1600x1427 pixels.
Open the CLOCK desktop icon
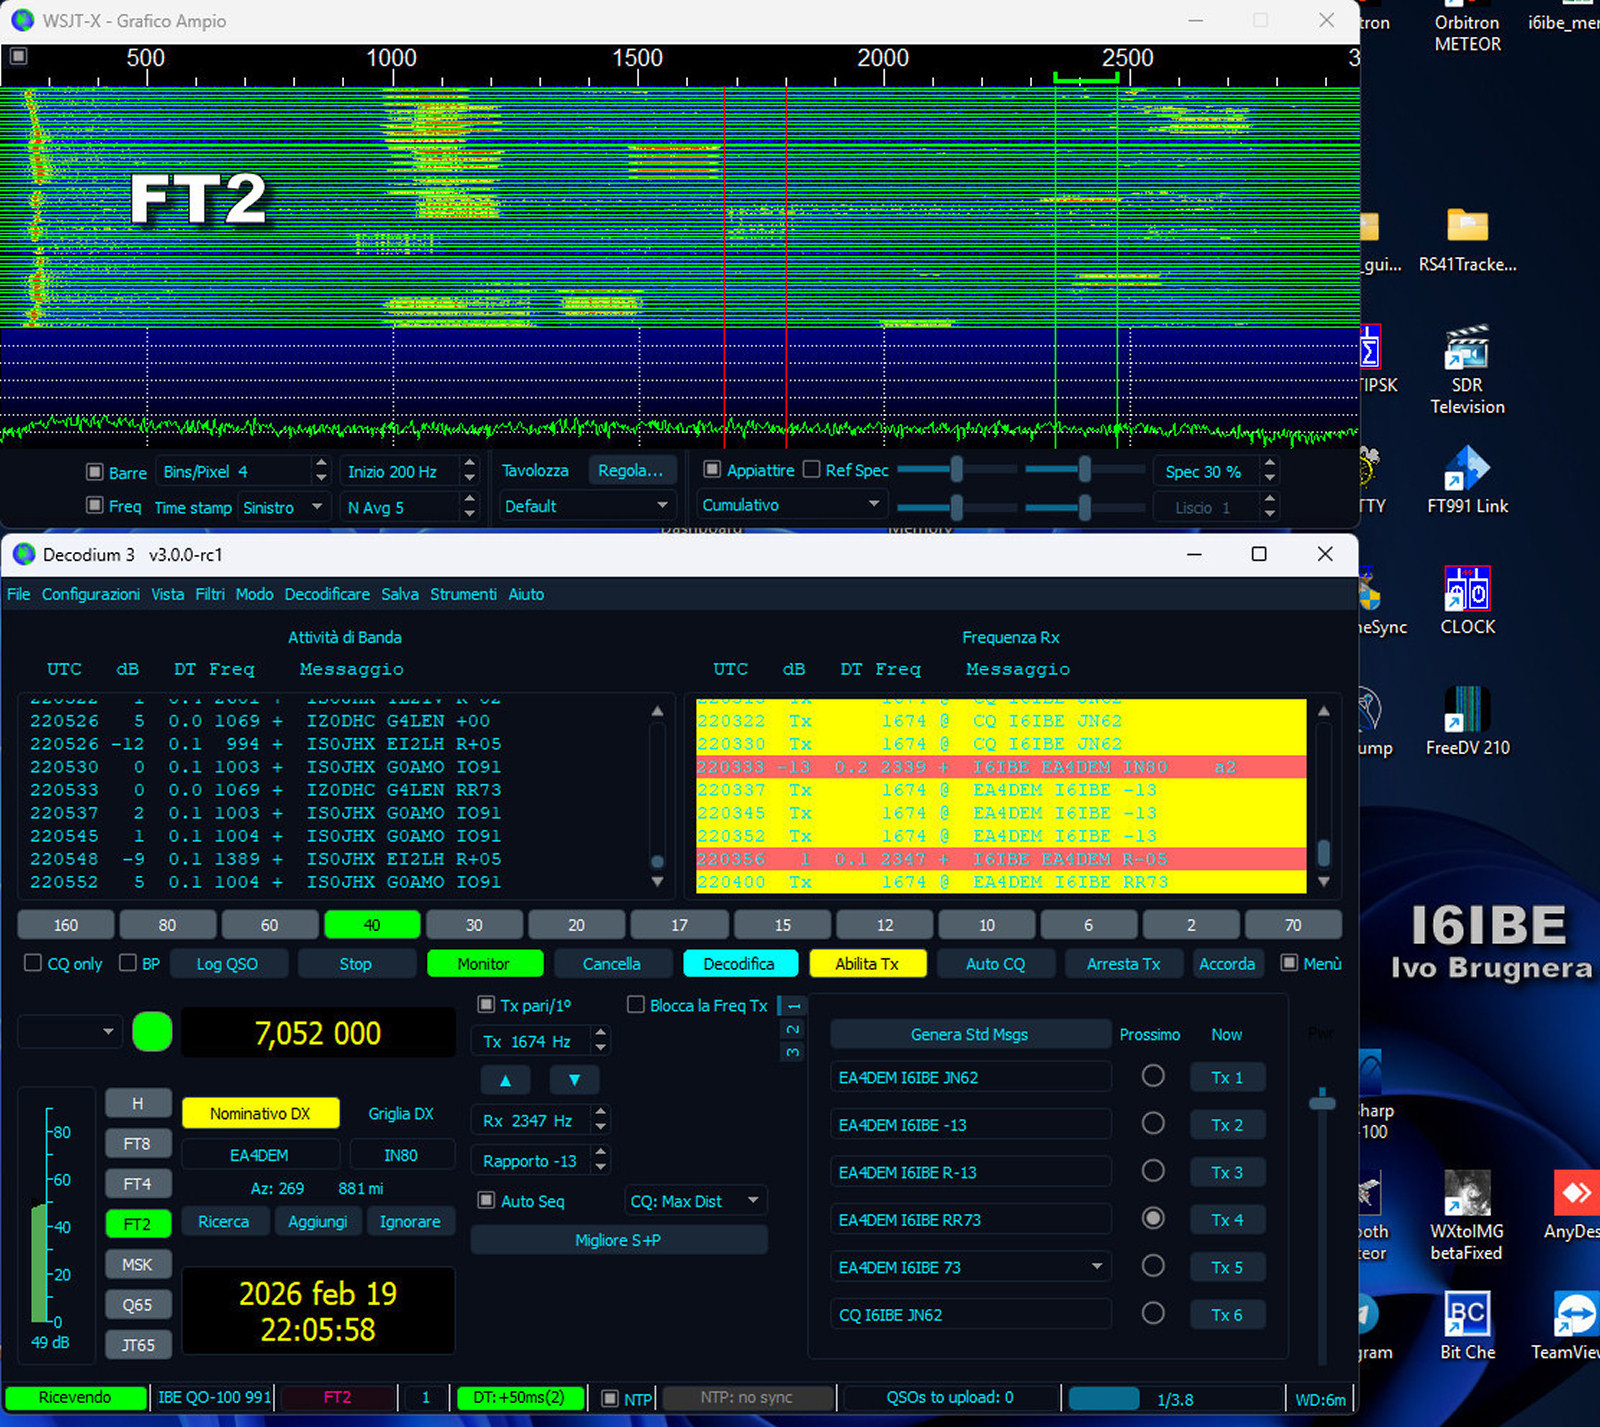(1467, 590)
